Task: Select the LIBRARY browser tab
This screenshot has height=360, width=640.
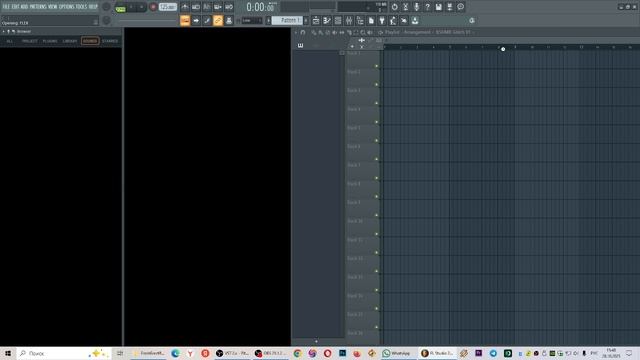Action: pos(70,41)
